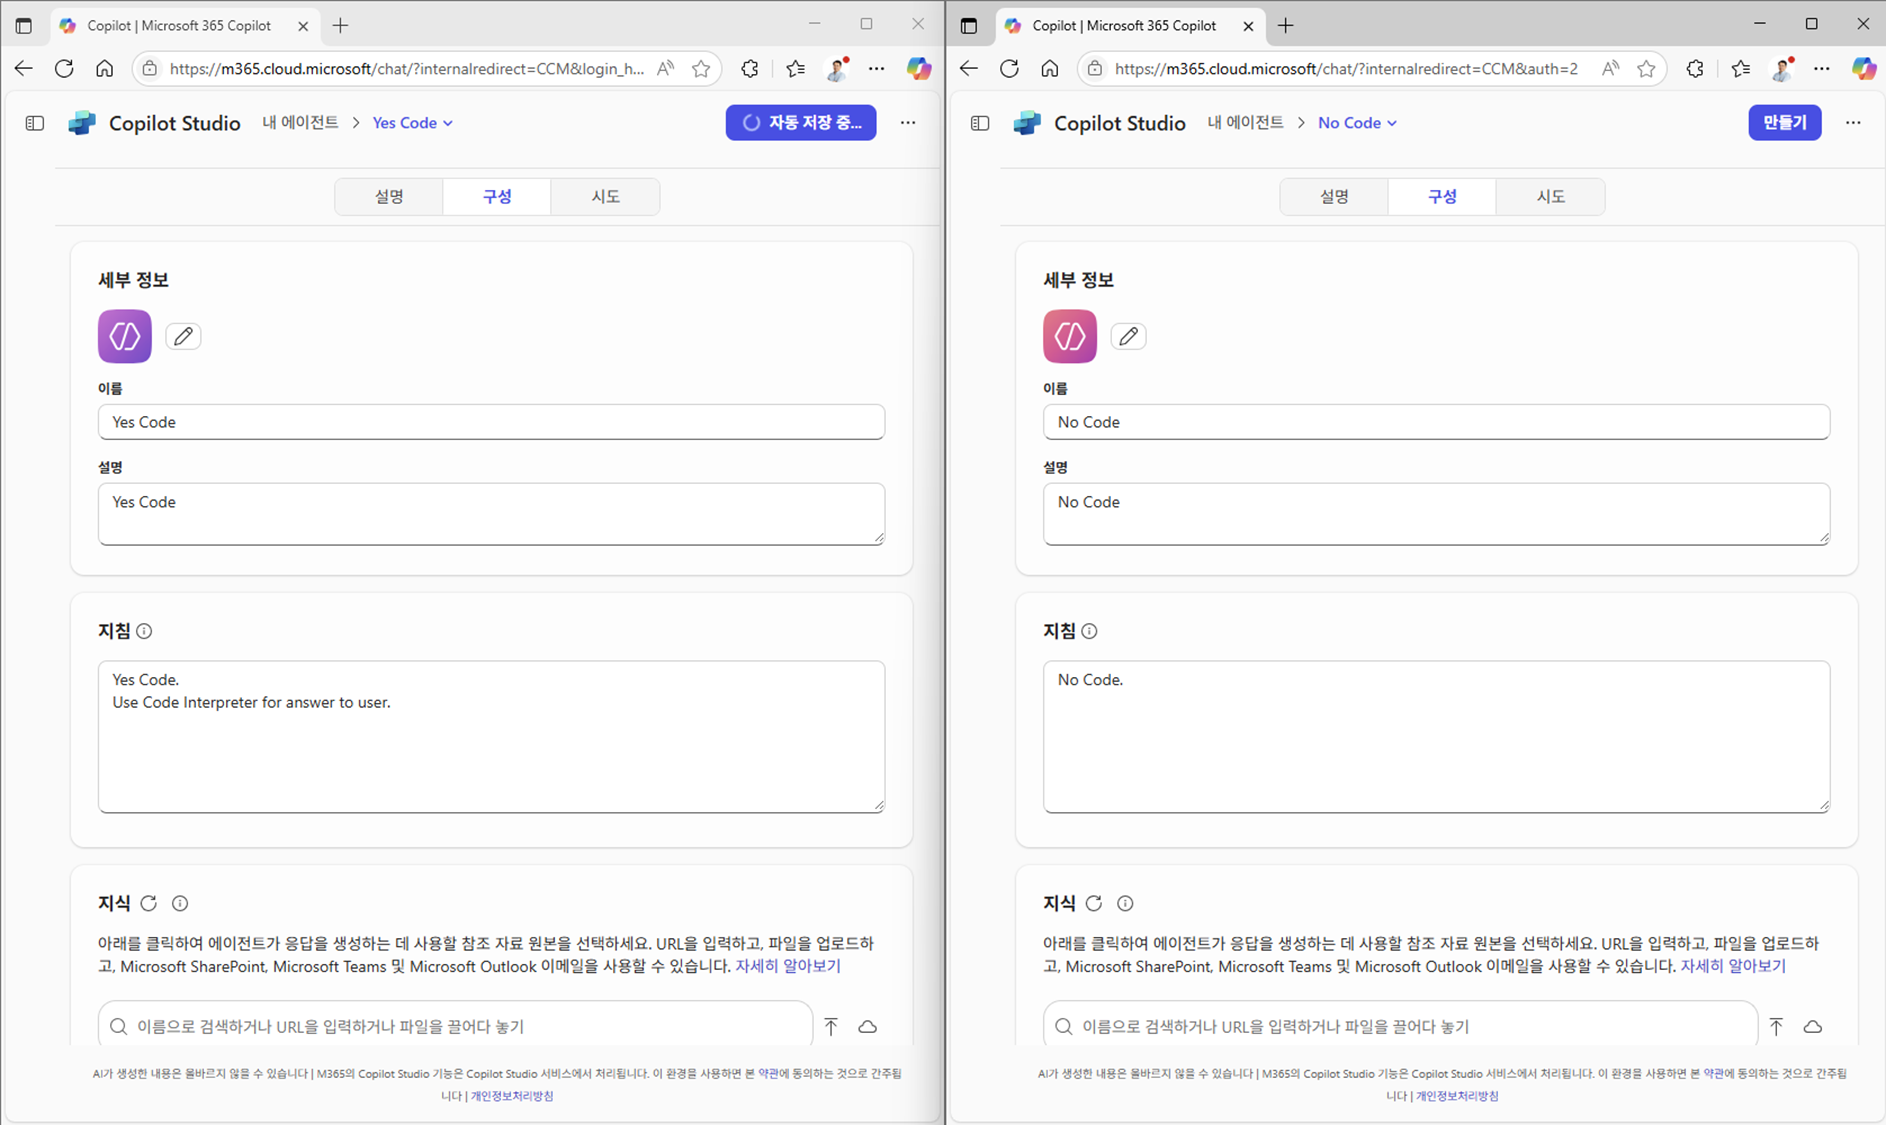
Task: Click the left browser address bar URL
Action: pos(407,68)
